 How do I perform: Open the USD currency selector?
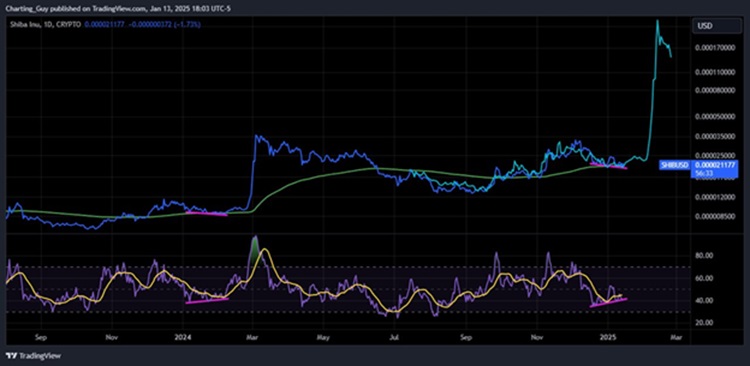pyautogui.click(x=716, y=26)
